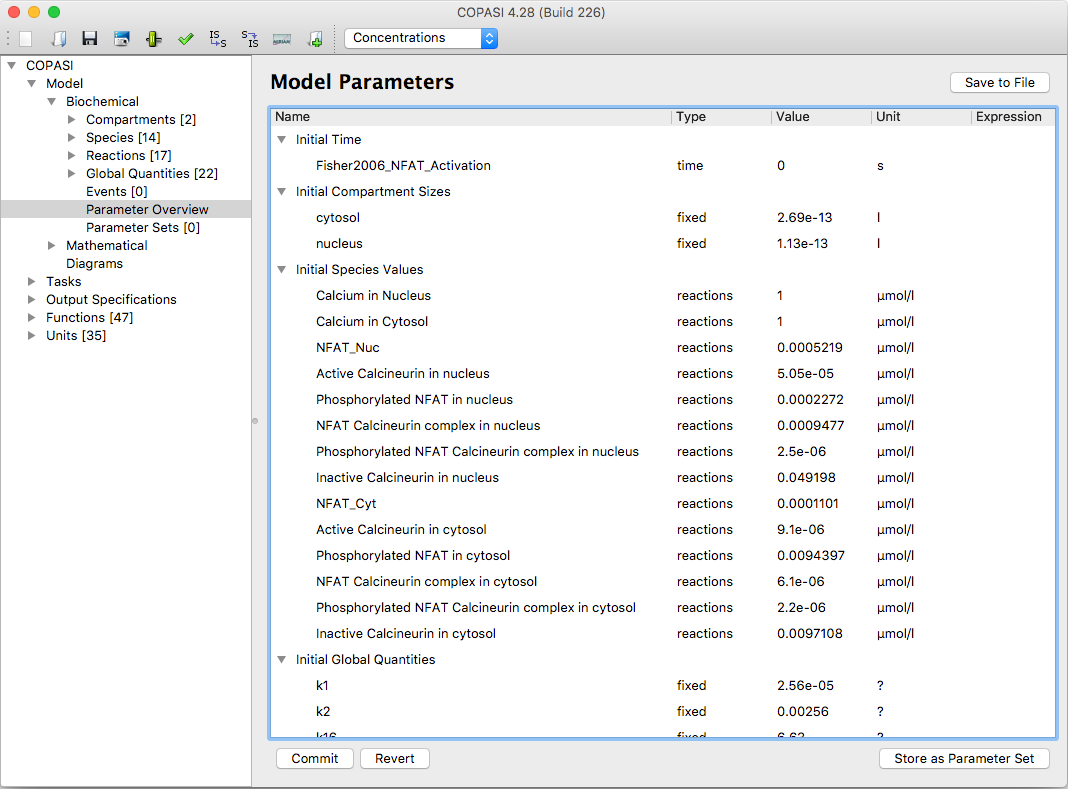Click the Commit button

315,758
